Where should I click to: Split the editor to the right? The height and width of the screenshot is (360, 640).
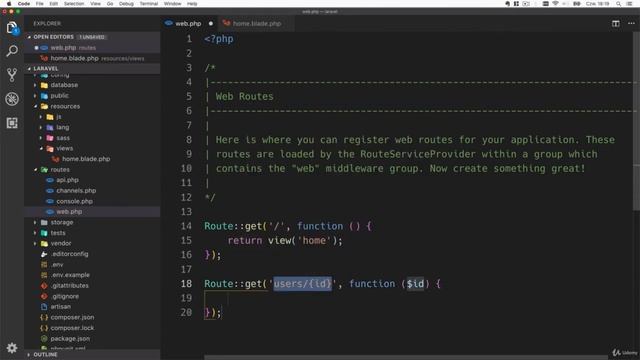click(x=616, y=24)
